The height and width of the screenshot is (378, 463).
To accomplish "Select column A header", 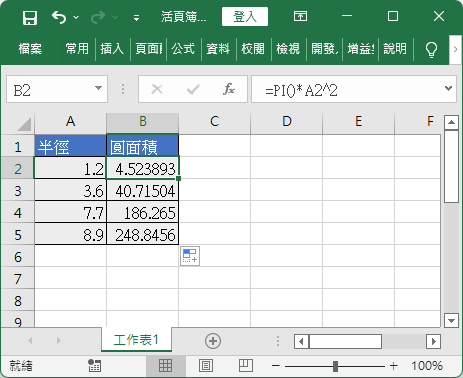I will pyautogui.click(x=70, y=122).
